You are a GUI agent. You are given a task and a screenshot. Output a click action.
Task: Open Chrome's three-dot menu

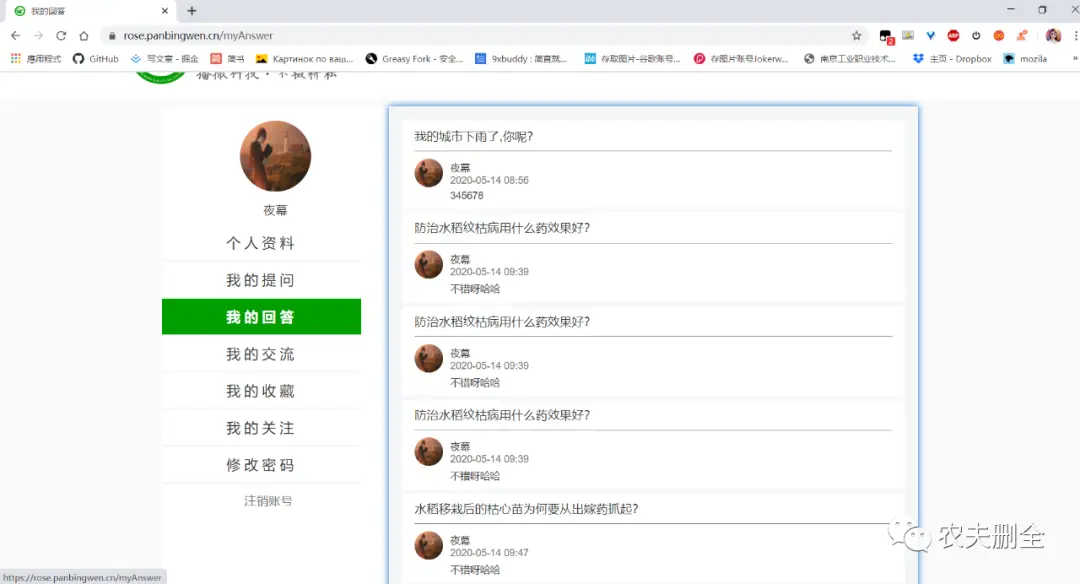(x=1076, y=36)
